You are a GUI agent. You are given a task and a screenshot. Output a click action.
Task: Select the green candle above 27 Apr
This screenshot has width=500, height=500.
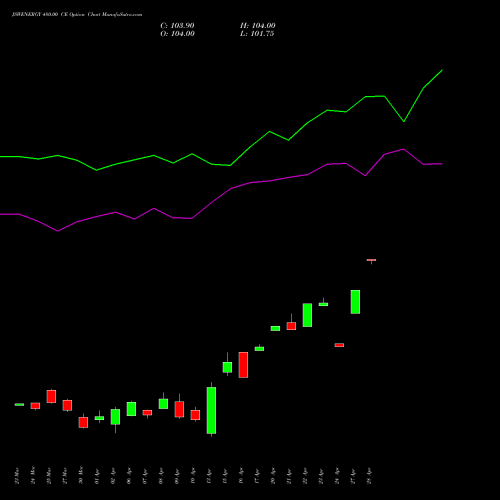point(355,302)
